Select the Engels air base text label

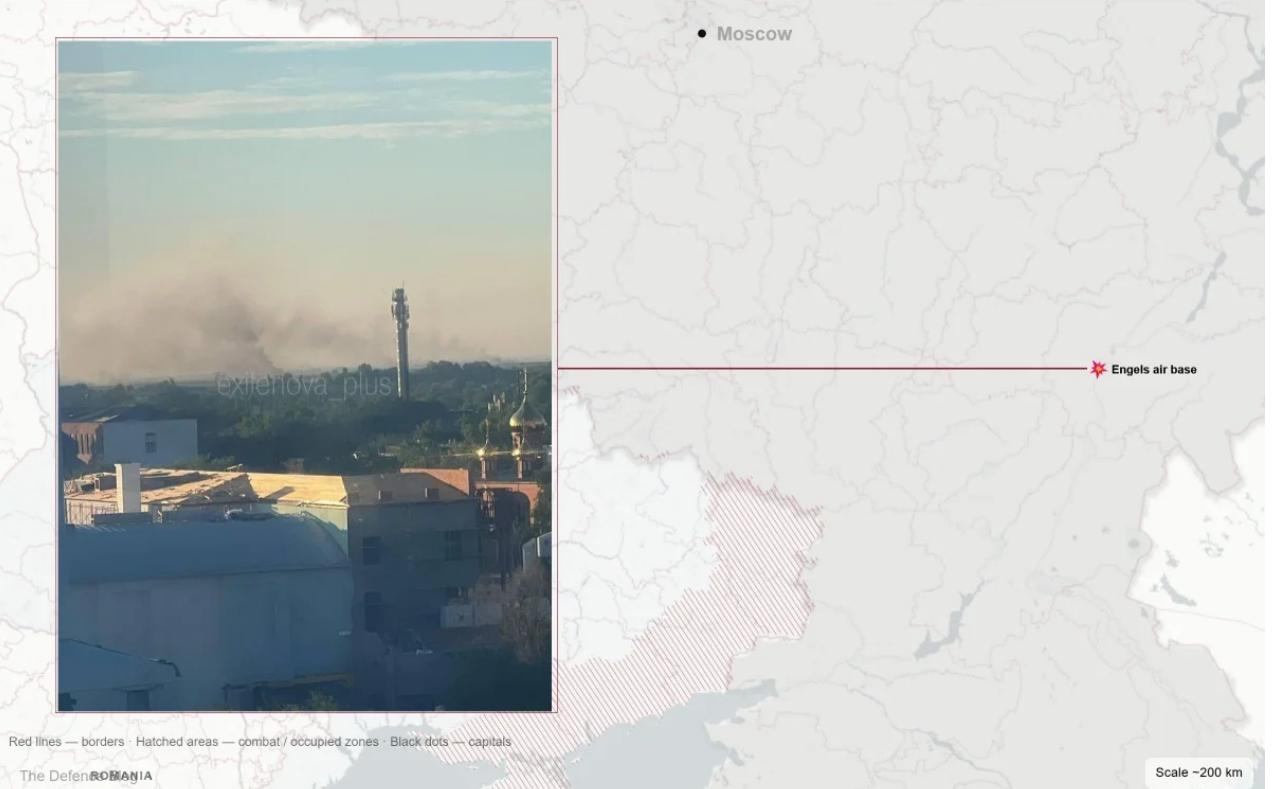(x=1154, y=370)
